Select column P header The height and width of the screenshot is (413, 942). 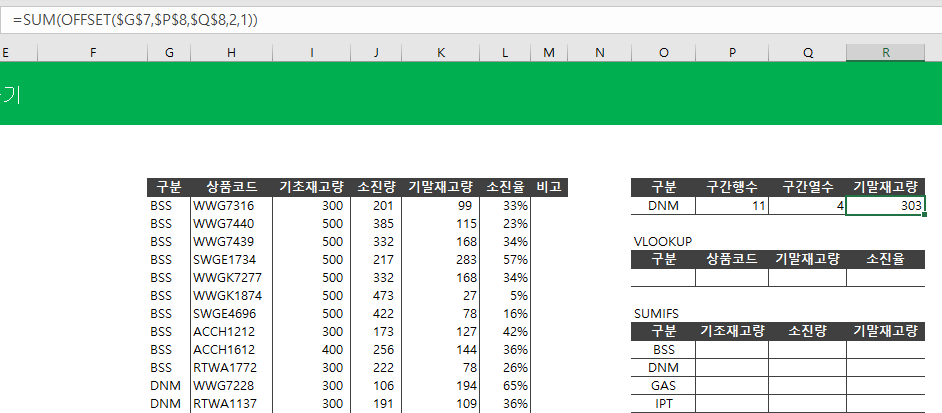click(732, 53)
